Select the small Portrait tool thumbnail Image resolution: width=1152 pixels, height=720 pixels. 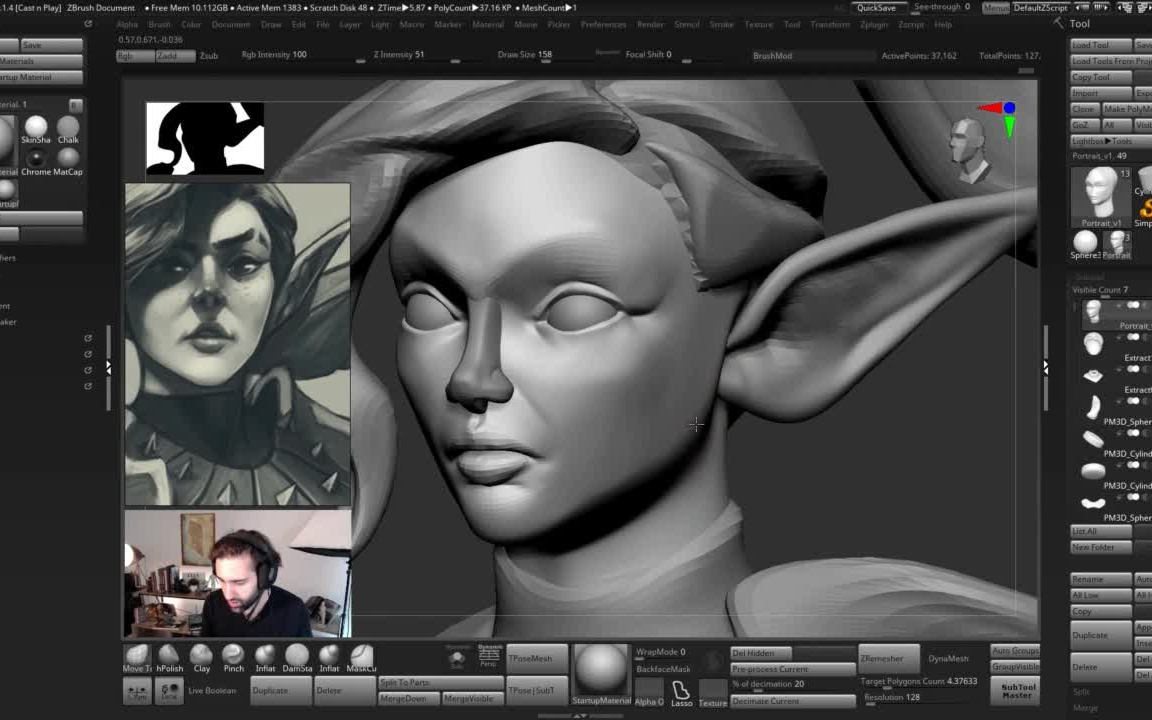pyautogui.click(x=1117, y=245)
